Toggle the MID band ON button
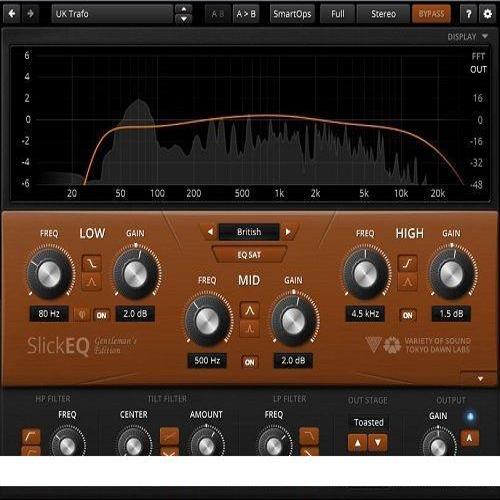The height and width of the screenshot is (500, 500). coord(249,362)
